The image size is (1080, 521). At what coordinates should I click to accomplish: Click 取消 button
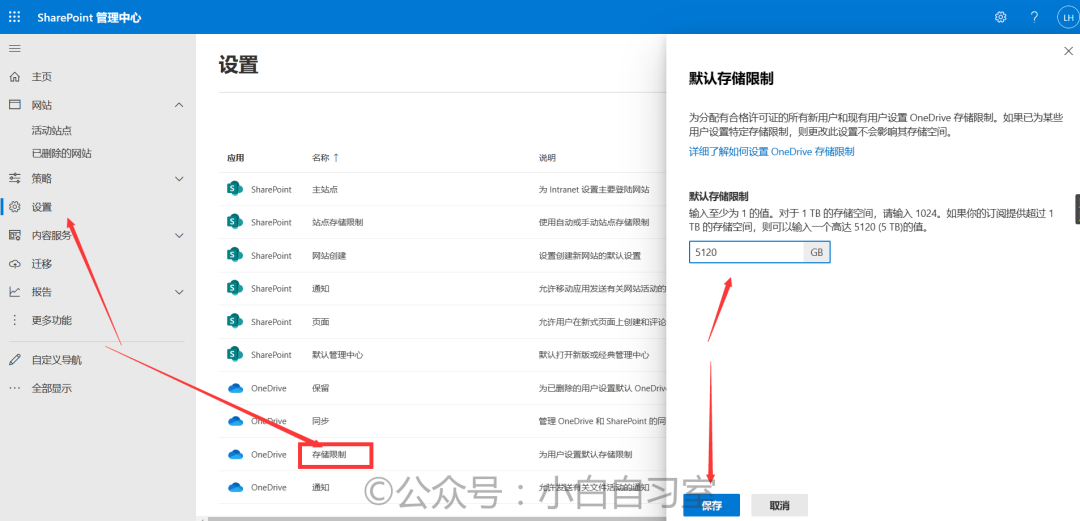779,506
